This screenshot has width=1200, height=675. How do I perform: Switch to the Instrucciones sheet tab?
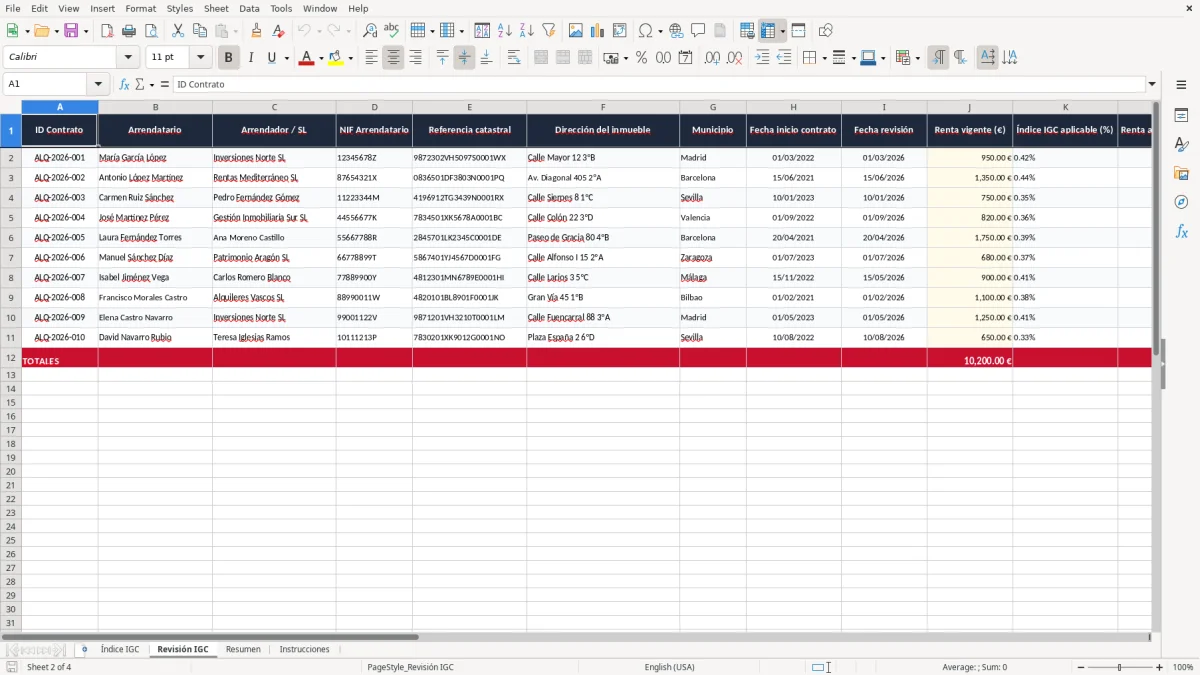coord(304,649)
